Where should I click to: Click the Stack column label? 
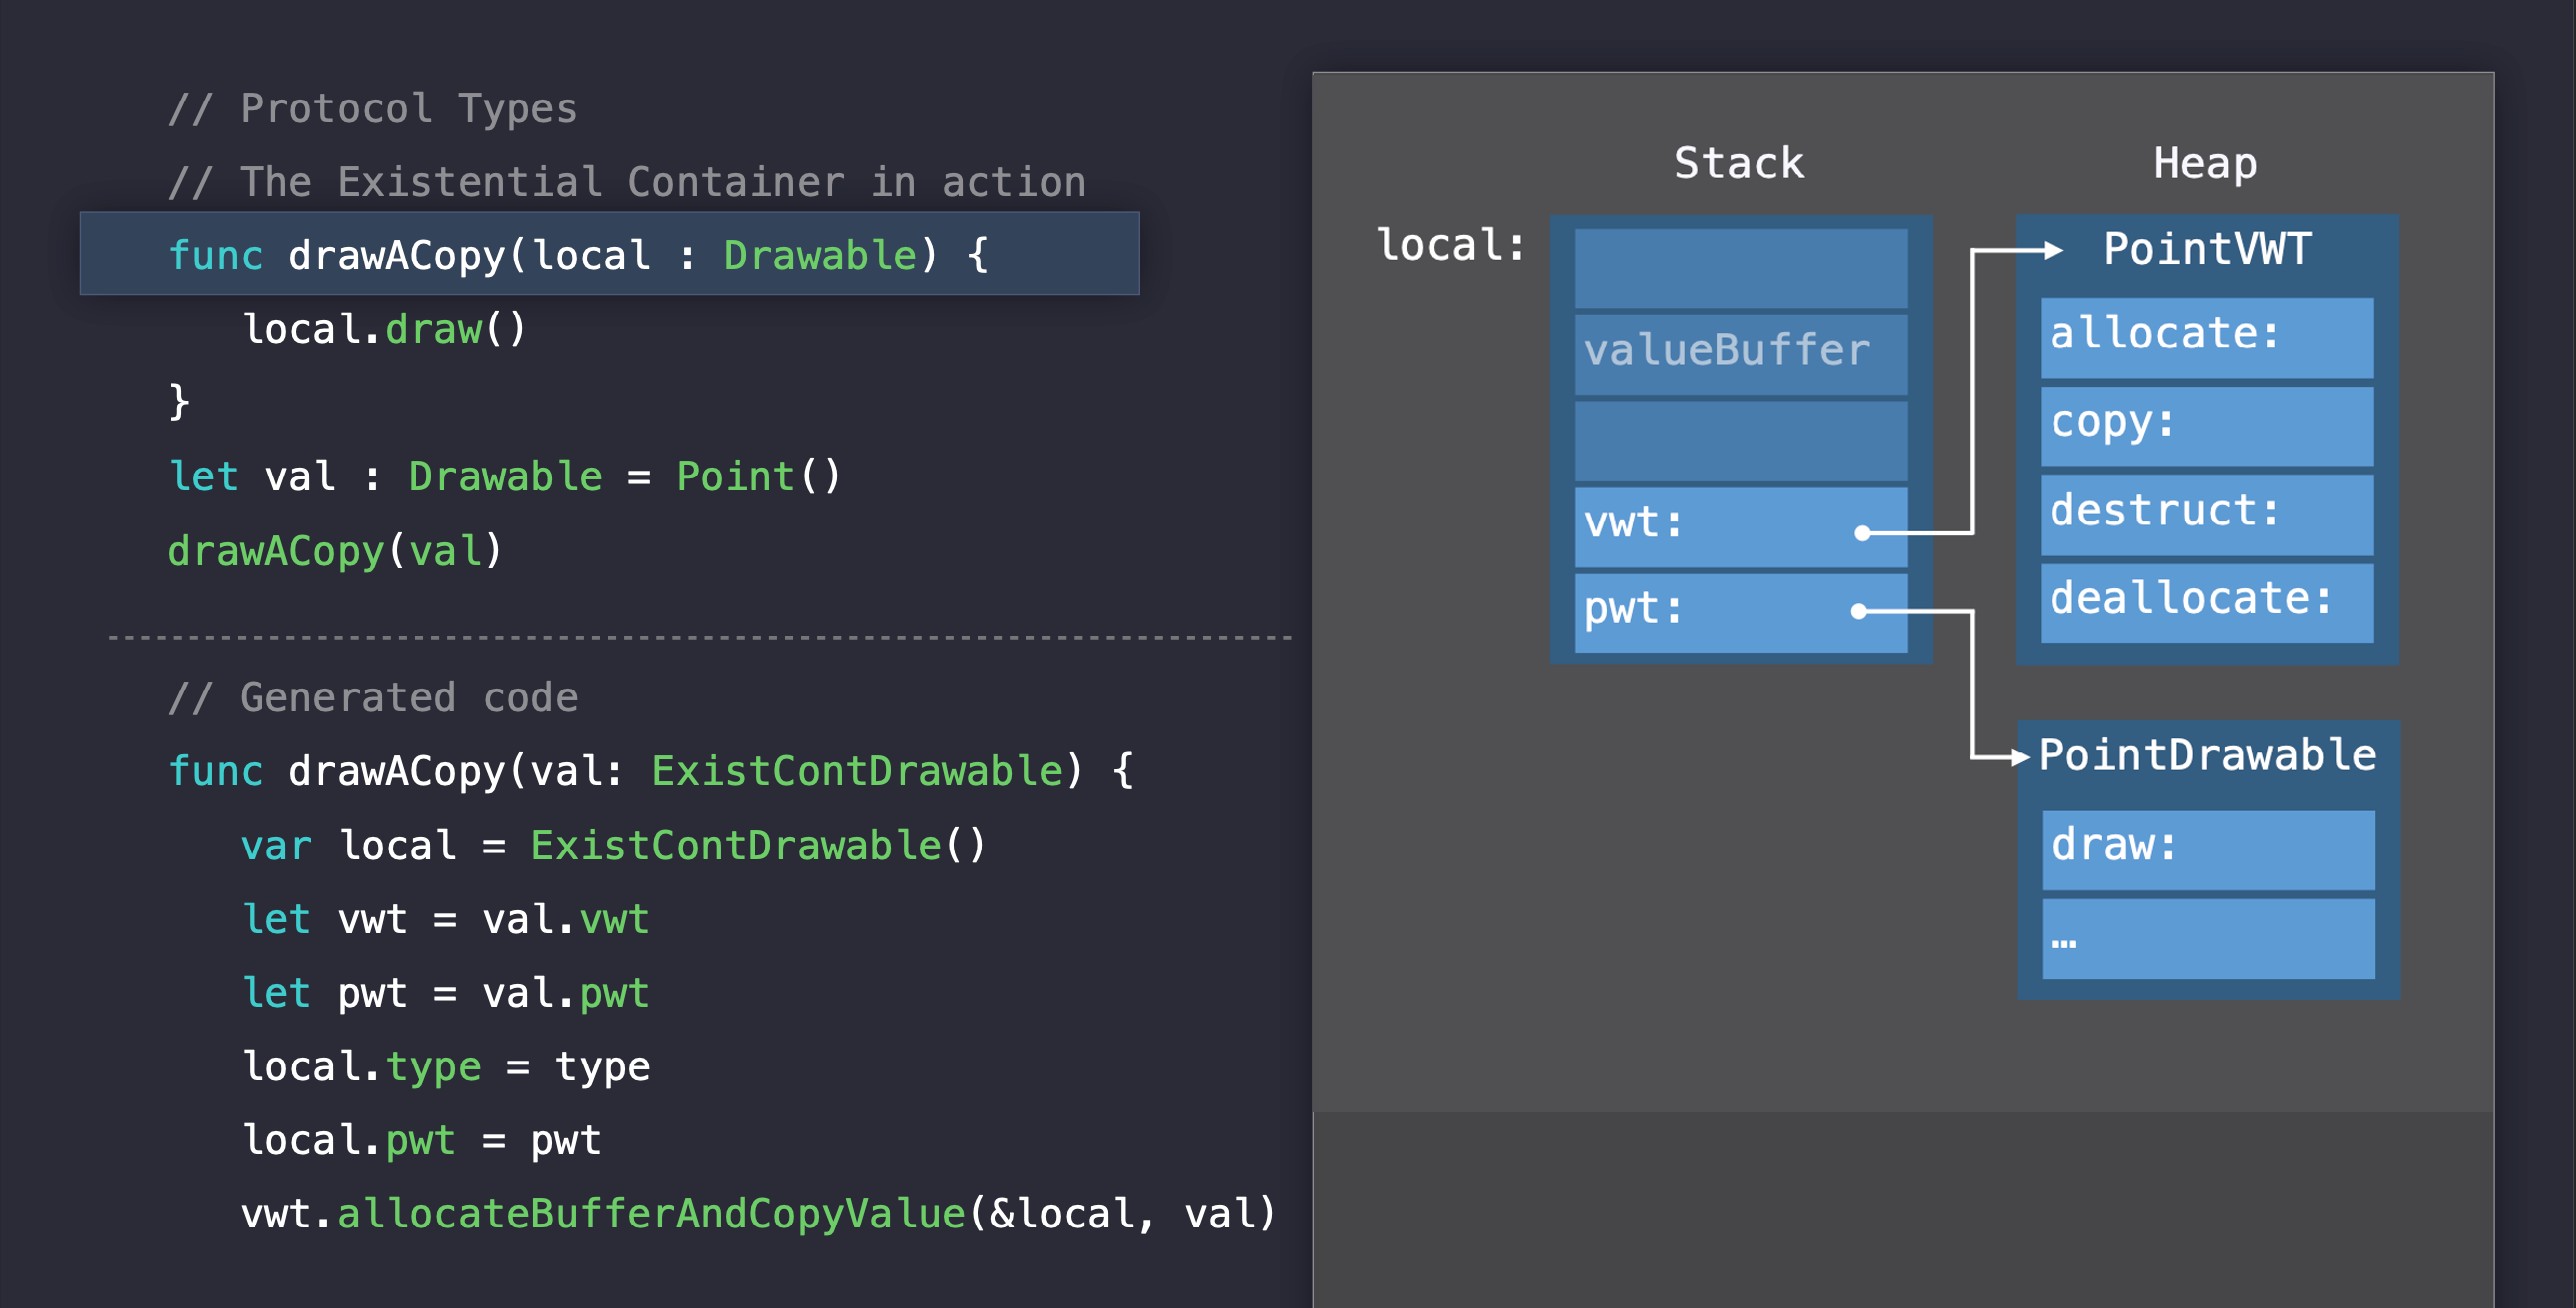pyautogui.click(x=1739, y=163)
